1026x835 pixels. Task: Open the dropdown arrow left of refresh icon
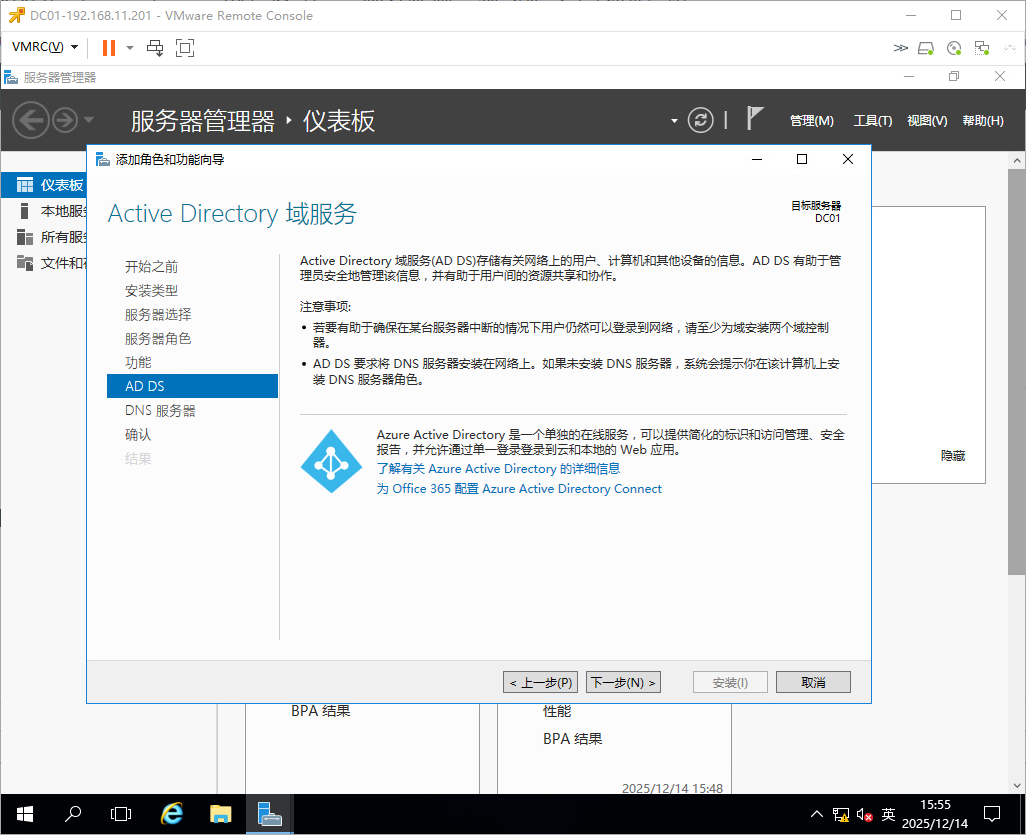(x=674, y=121)
